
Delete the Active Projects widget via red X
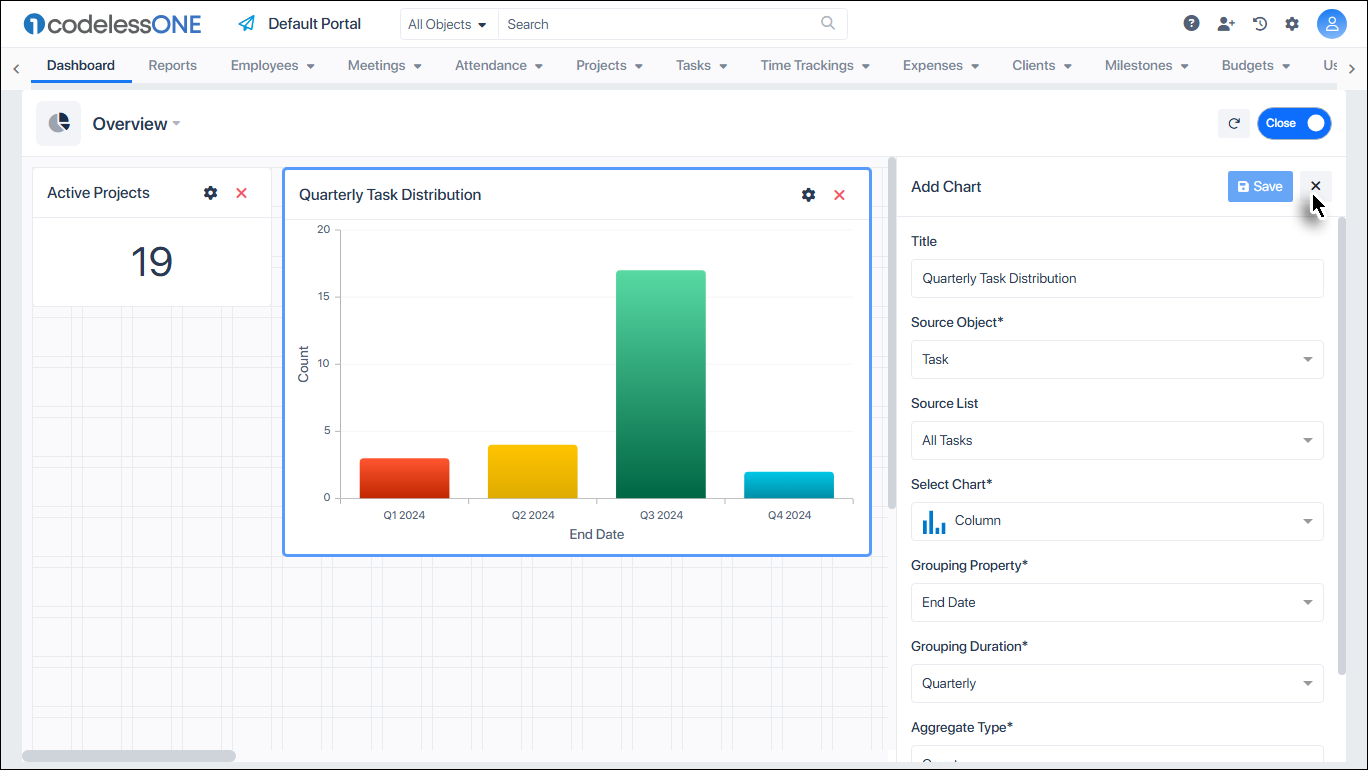click(241, 192)
